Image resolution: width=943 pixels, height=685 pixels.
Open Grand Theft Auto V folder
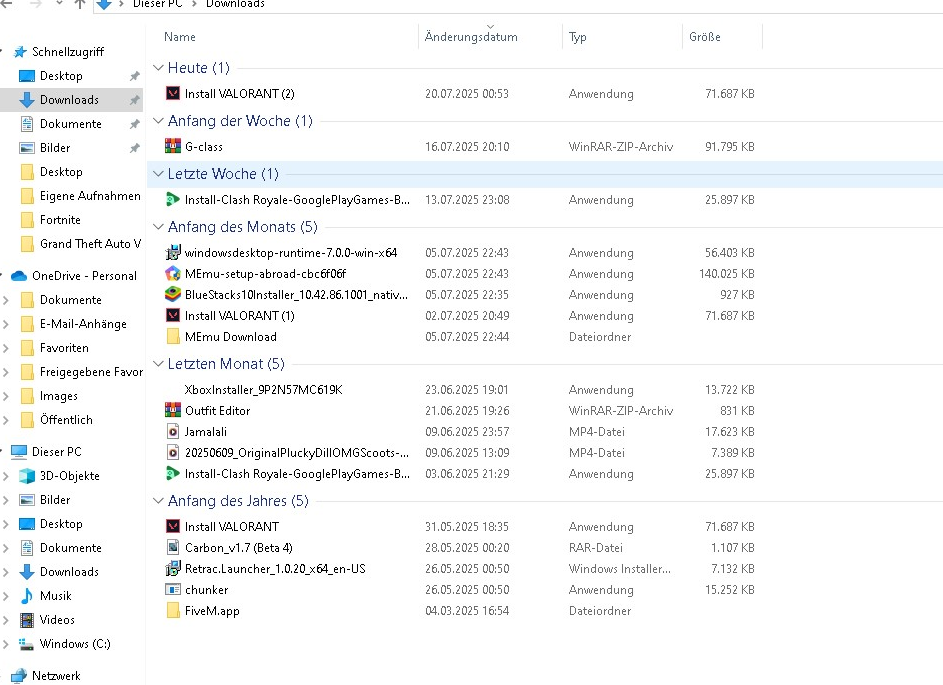click(x=90, y=244)
